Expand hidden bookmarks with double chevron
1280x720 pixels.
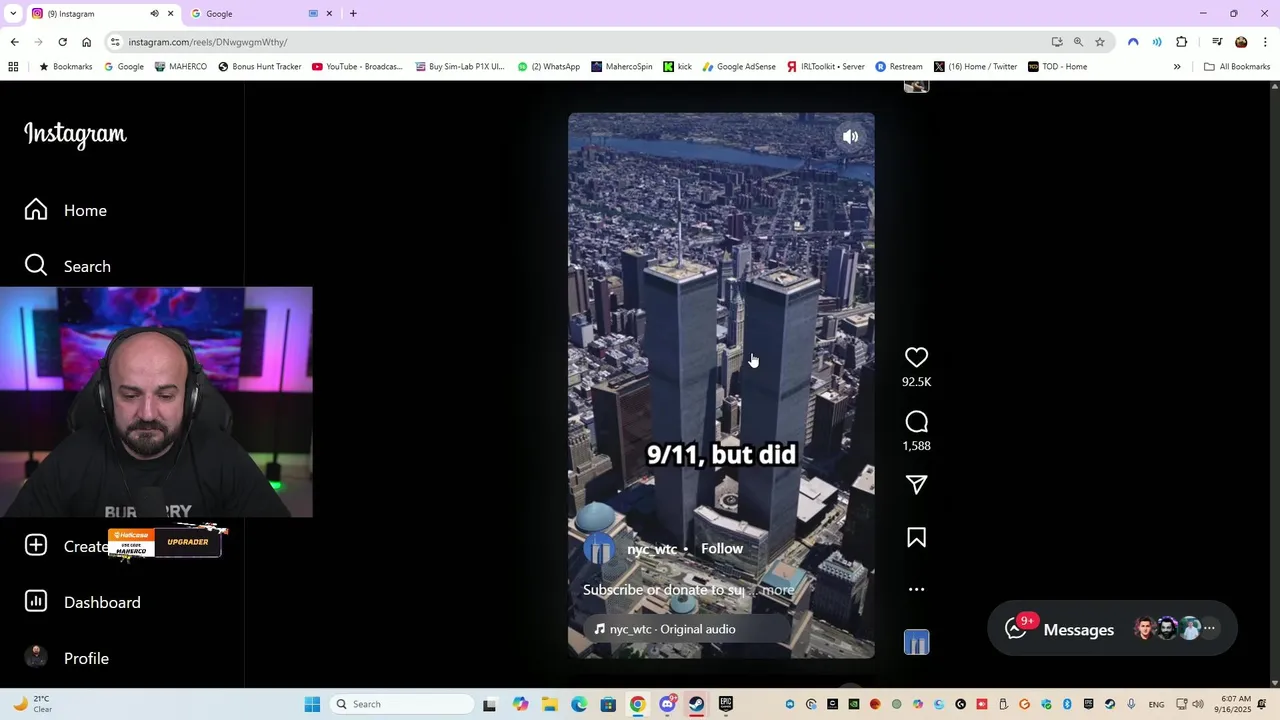[1177, 67]
